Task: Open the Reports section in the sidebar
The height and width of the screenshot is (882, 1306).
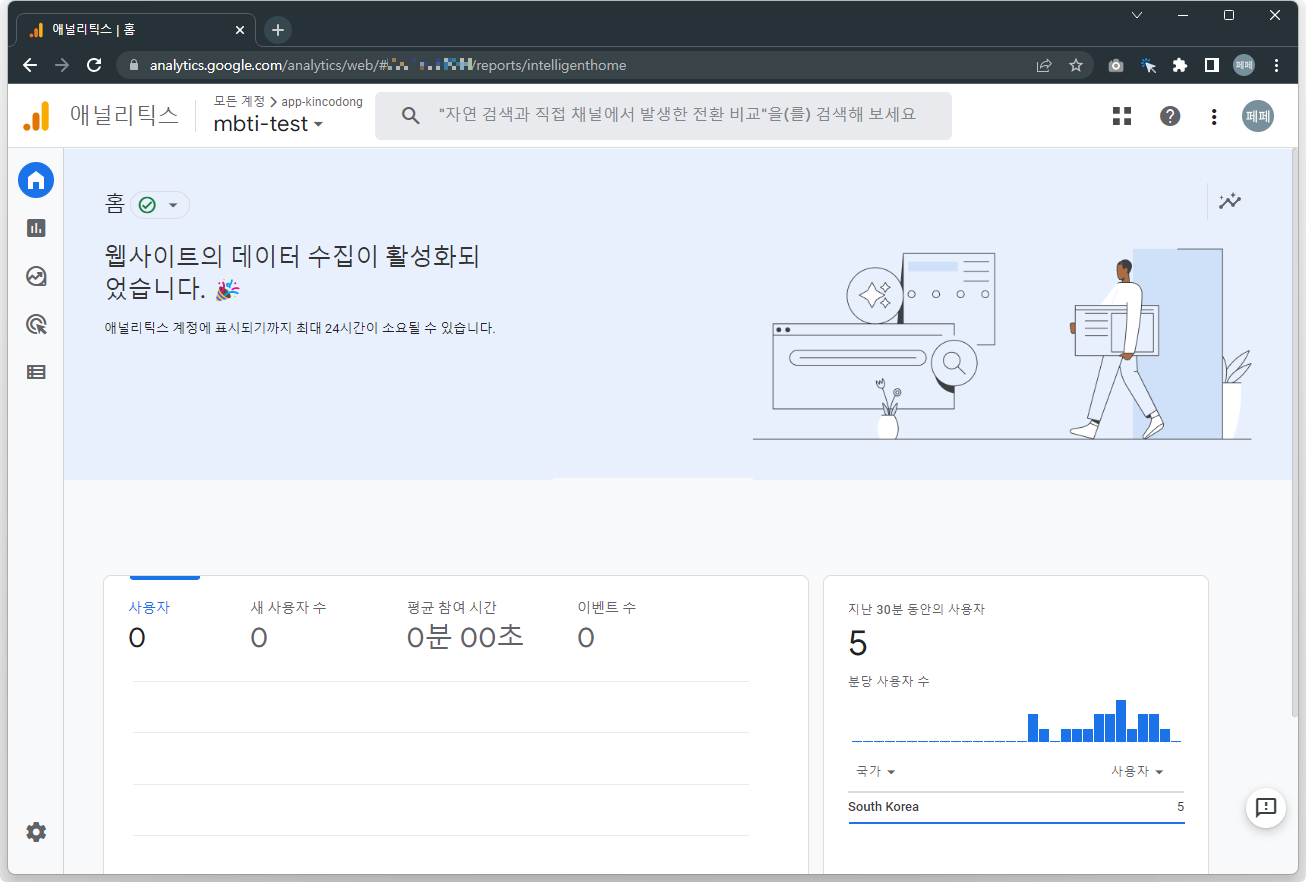Action: (x=36, y=228)
